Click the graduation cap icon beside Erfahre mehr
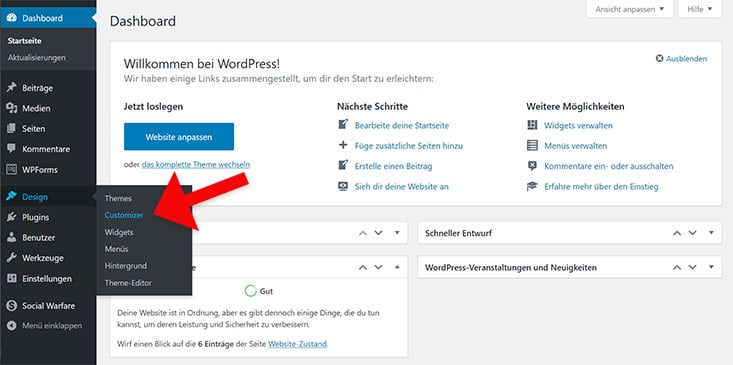 tap(532, 186)
